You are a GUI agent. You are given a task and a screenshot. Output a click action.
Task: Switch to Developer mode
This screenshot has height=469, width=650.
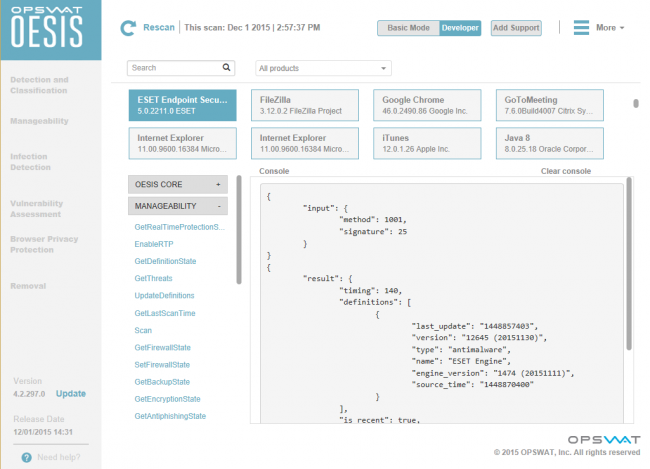(x=460, y=28)
